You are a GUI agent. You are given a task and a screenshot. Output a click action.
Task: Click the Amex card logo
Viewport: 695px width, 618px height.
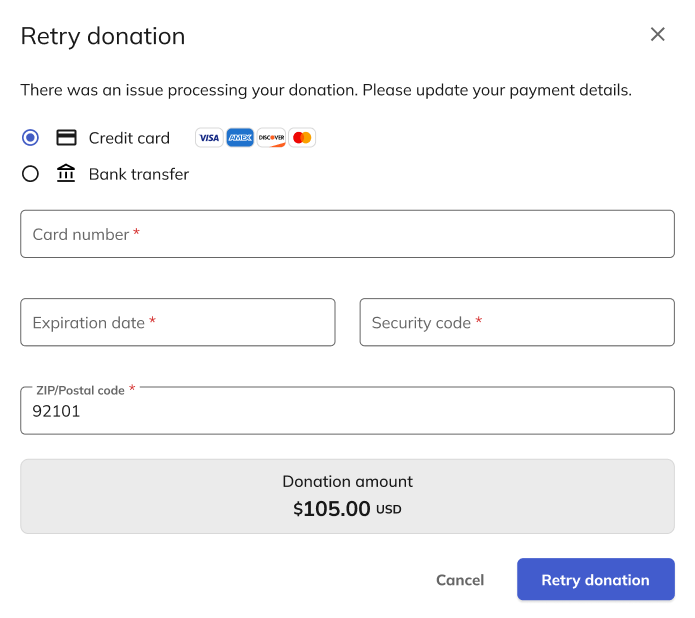[x=240, y=138]
